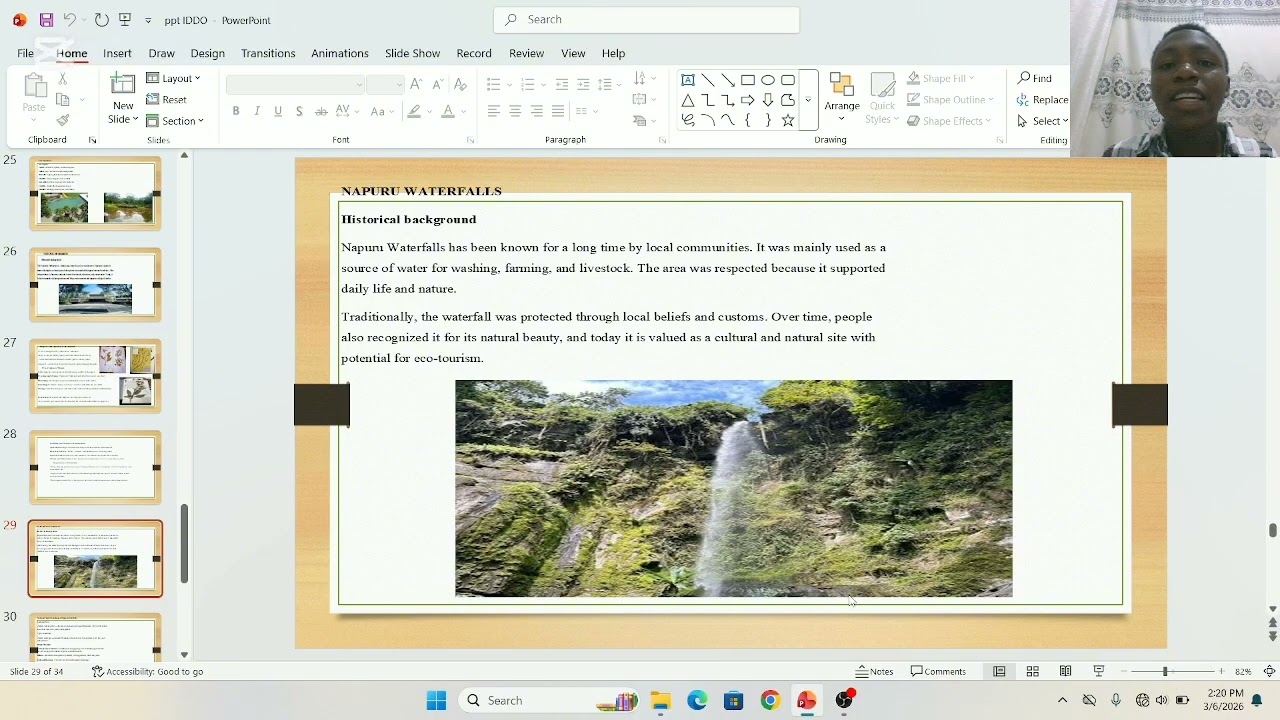Image resolution: width=1280 pixels, height=720 pixels.
Task: Select the Down Arrow block shape
Action: (768, 100)
